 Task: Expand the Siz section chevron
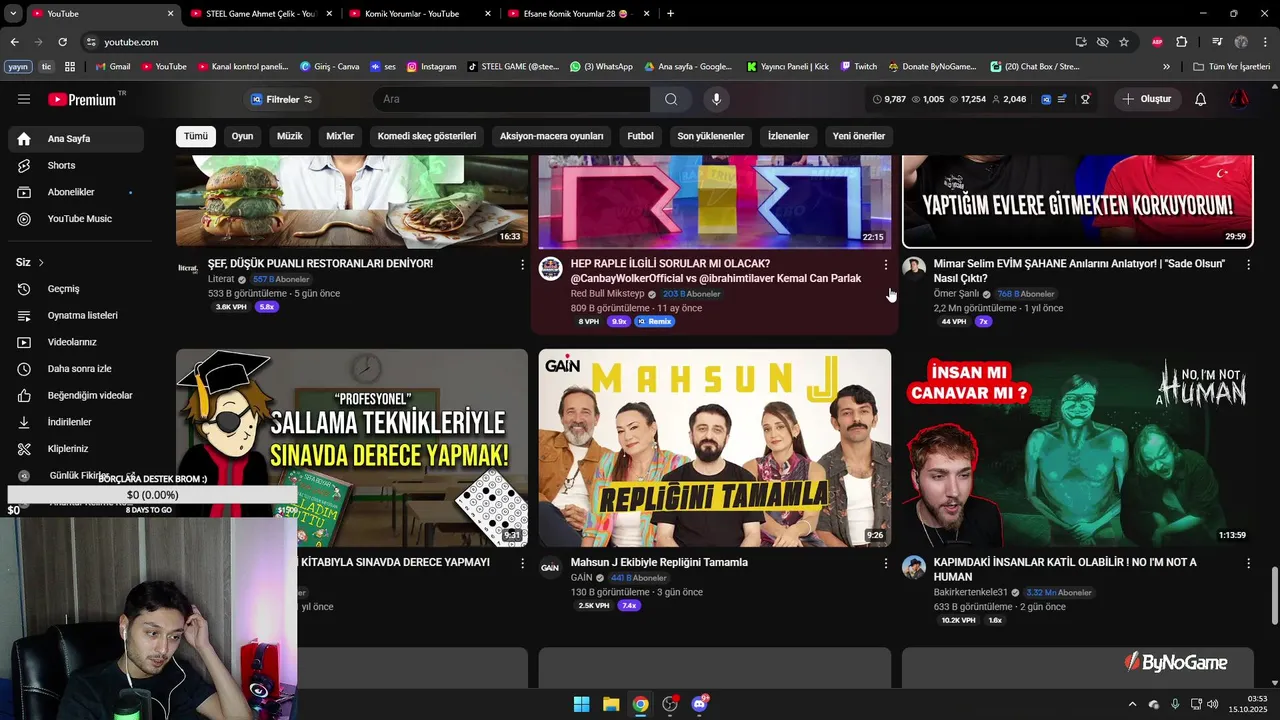41,263
